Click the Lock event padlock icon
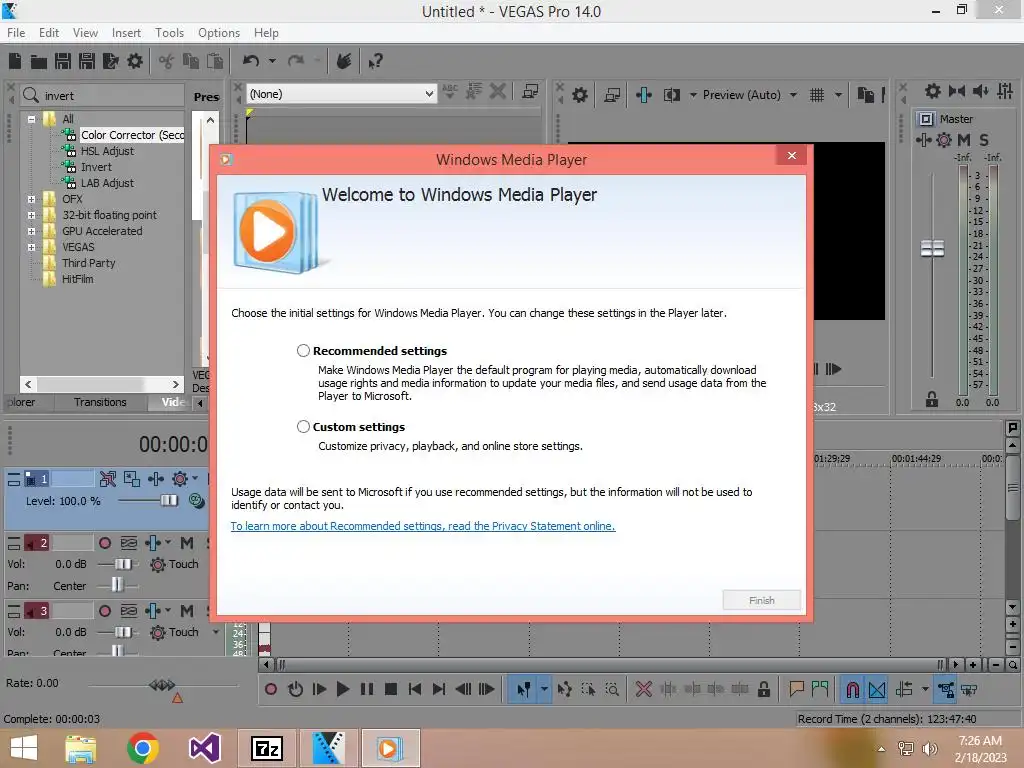 (x=763, y=690)
